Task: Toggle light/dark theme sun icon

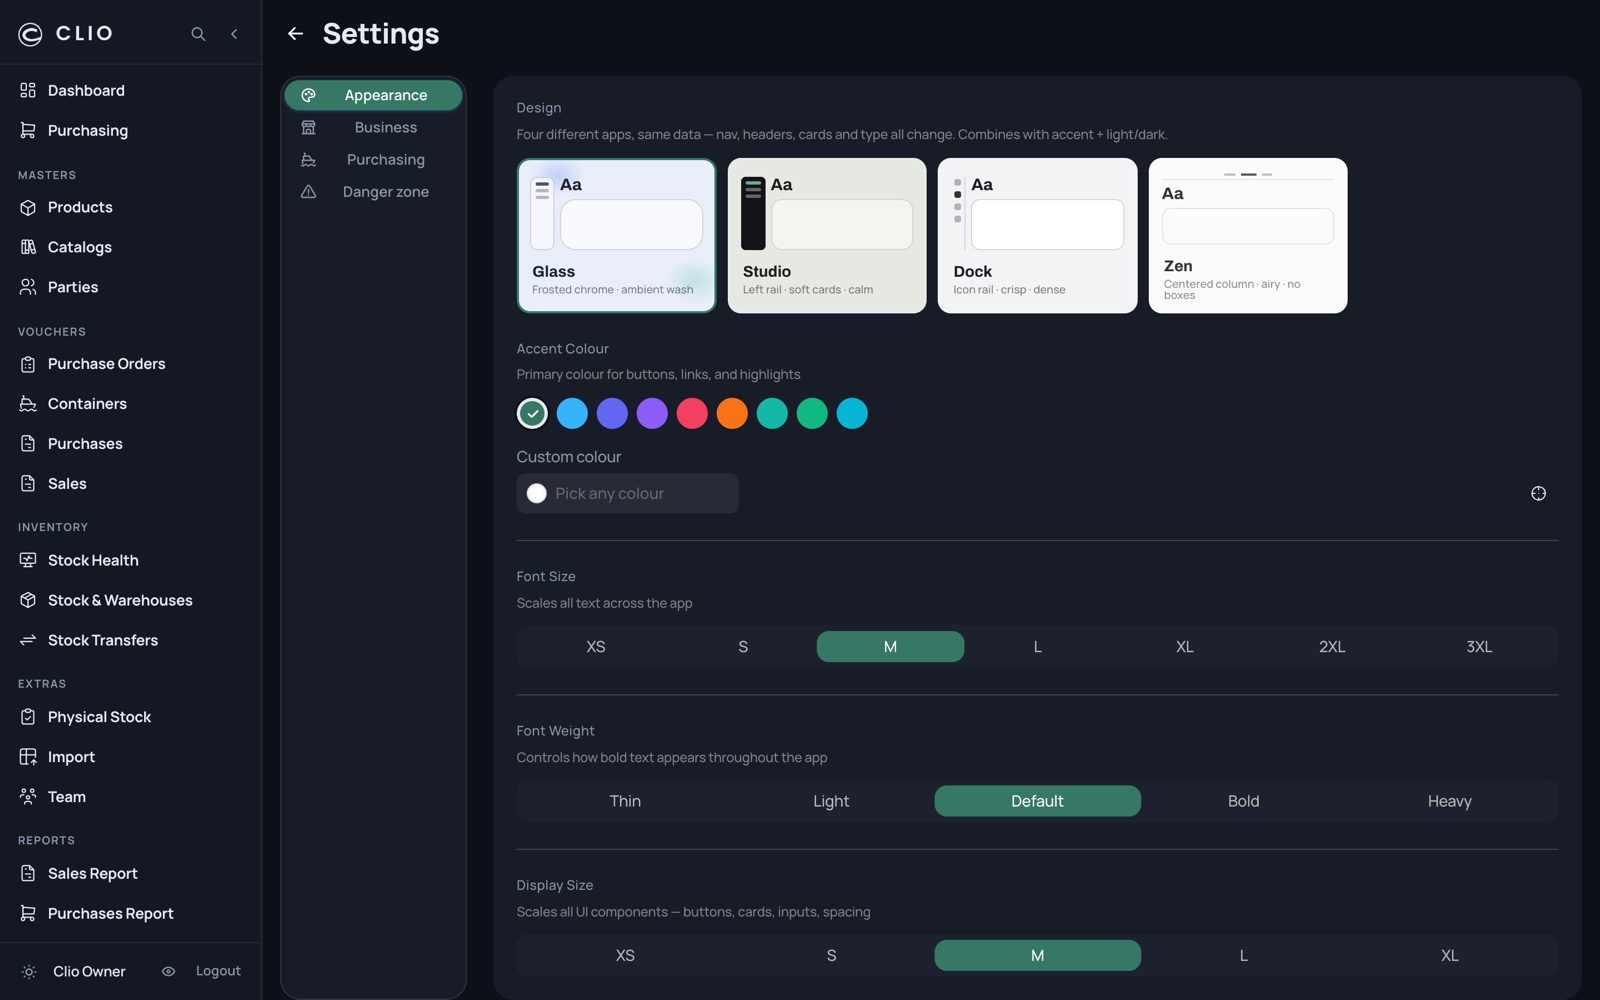Action: coord(29,972)
